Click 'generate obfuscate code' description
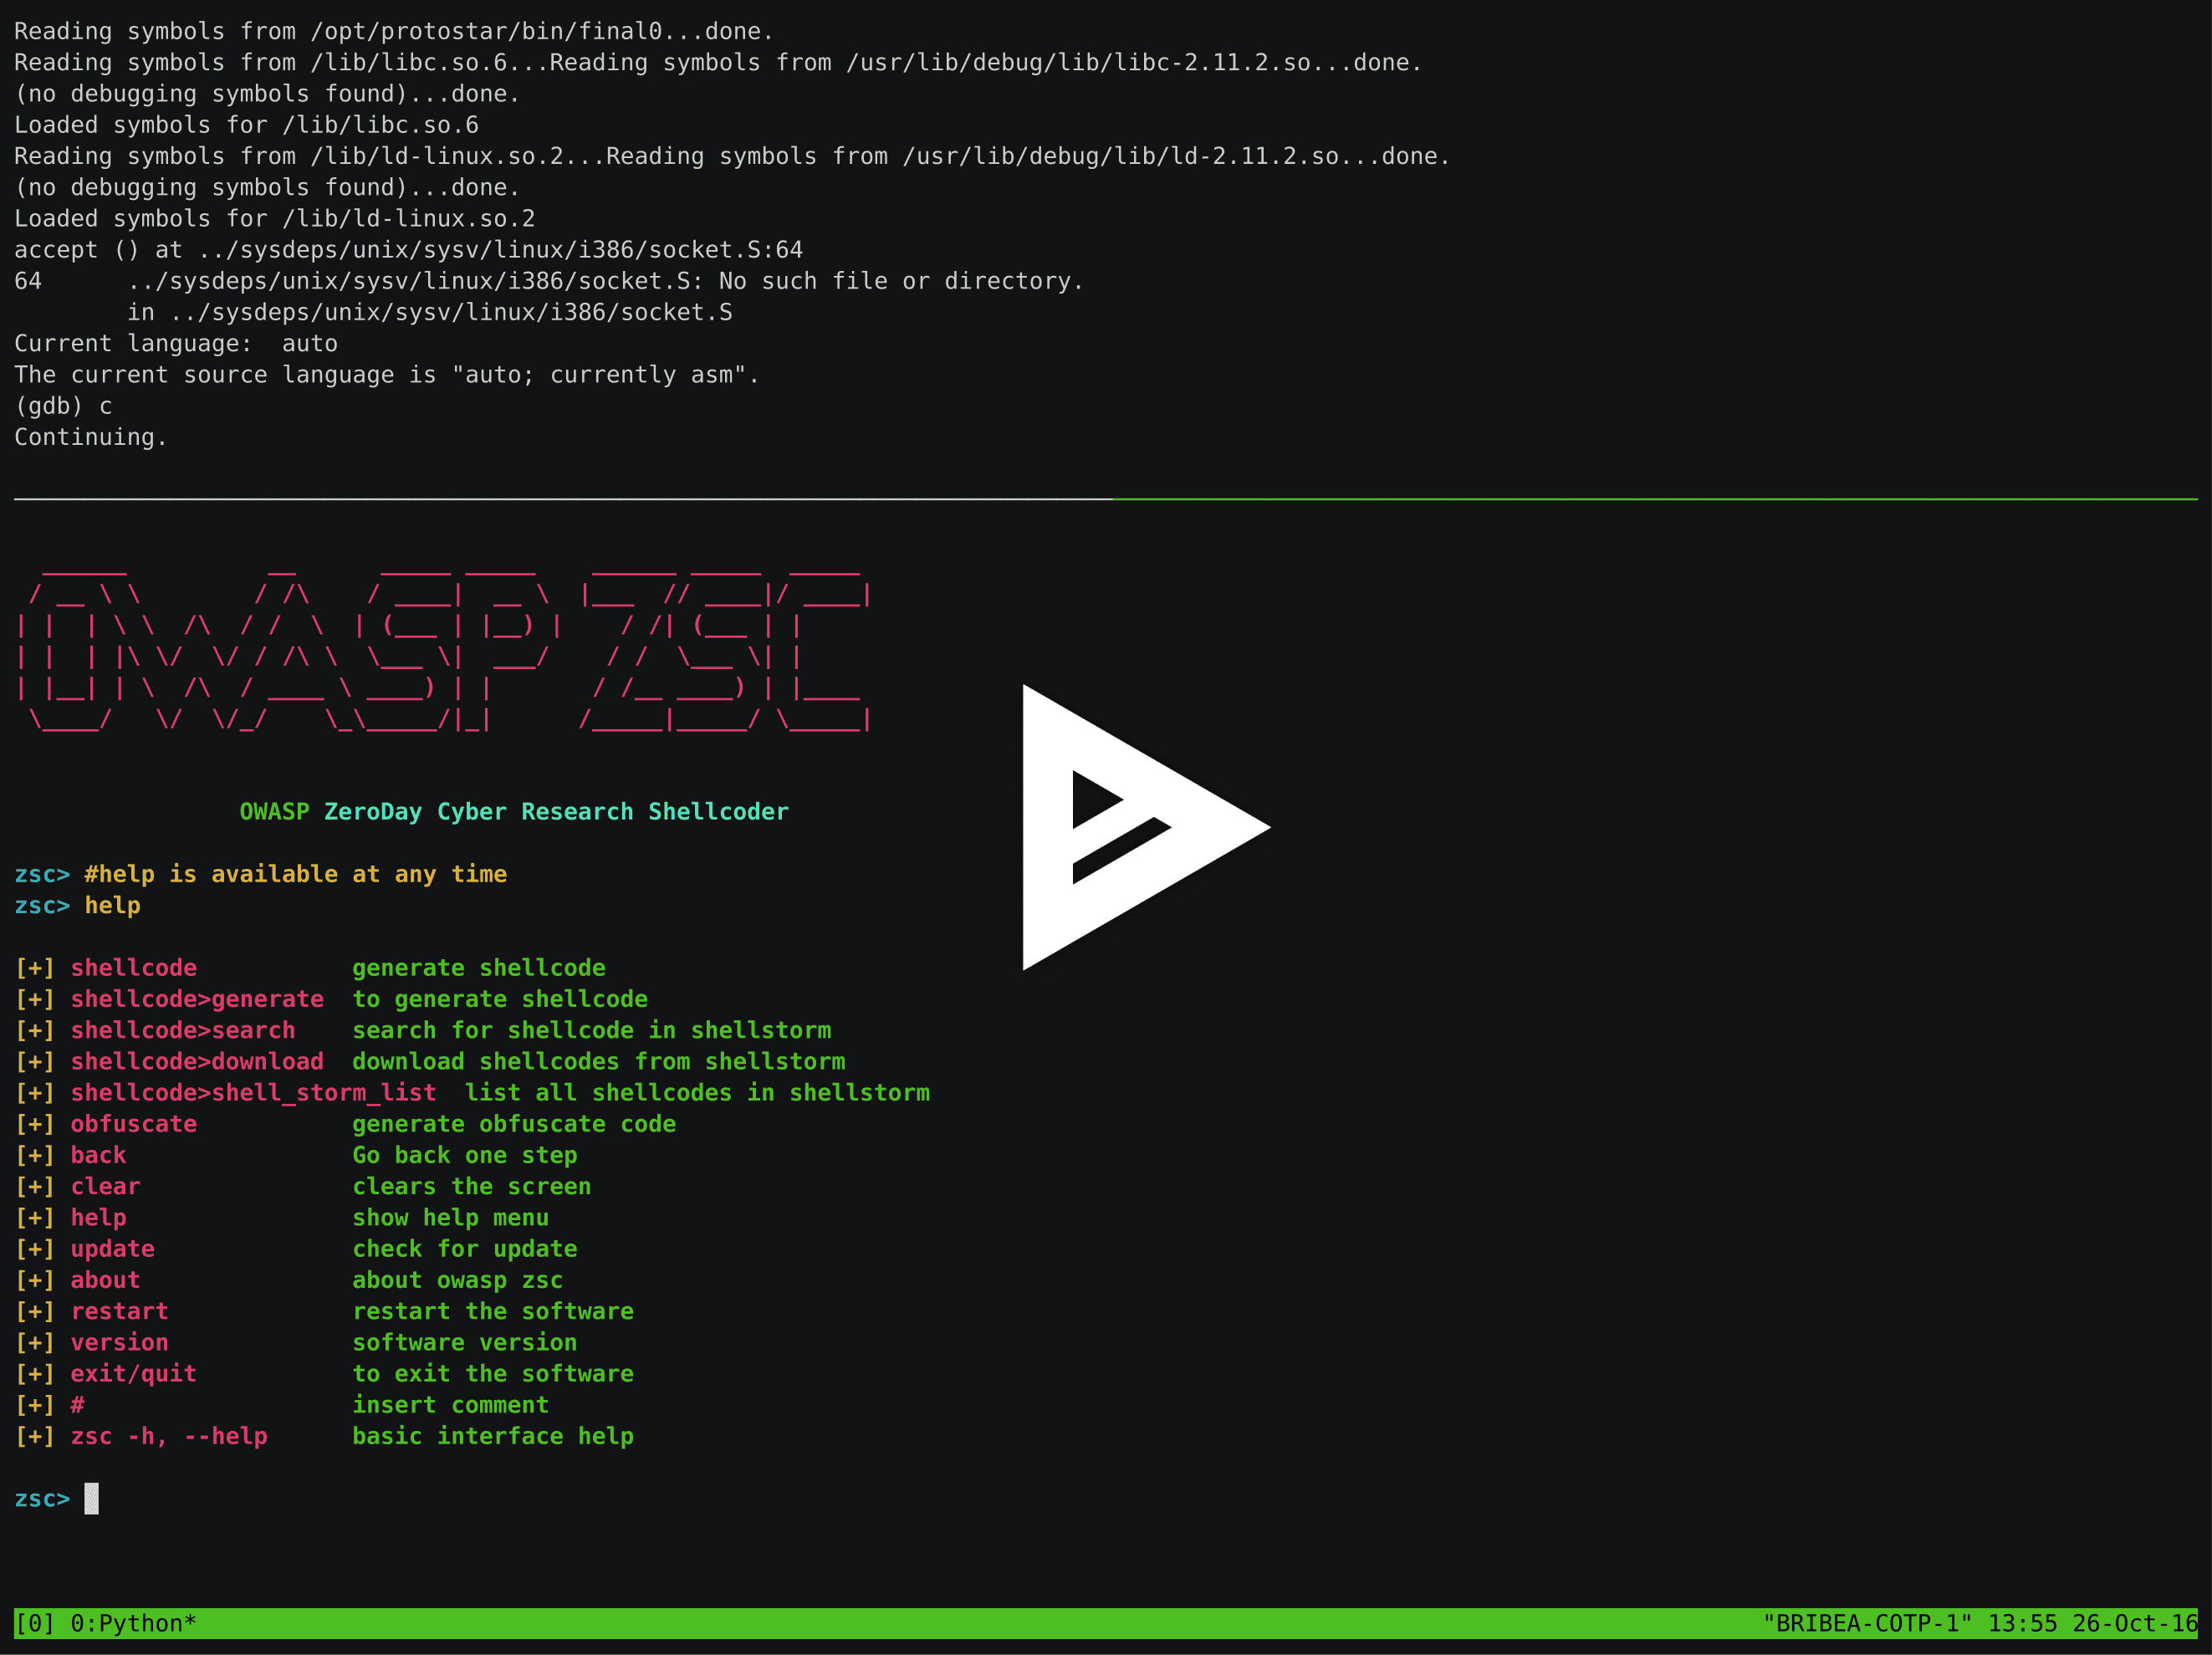The width and height of the screenshot is (2212, 1655). click(x=514, y=1124)
